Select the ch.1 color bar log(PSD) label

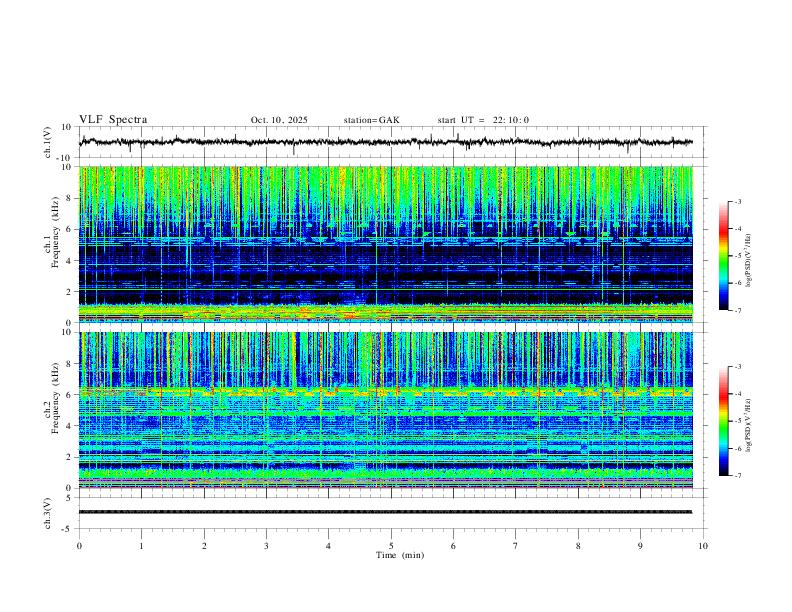pos(749,260)
